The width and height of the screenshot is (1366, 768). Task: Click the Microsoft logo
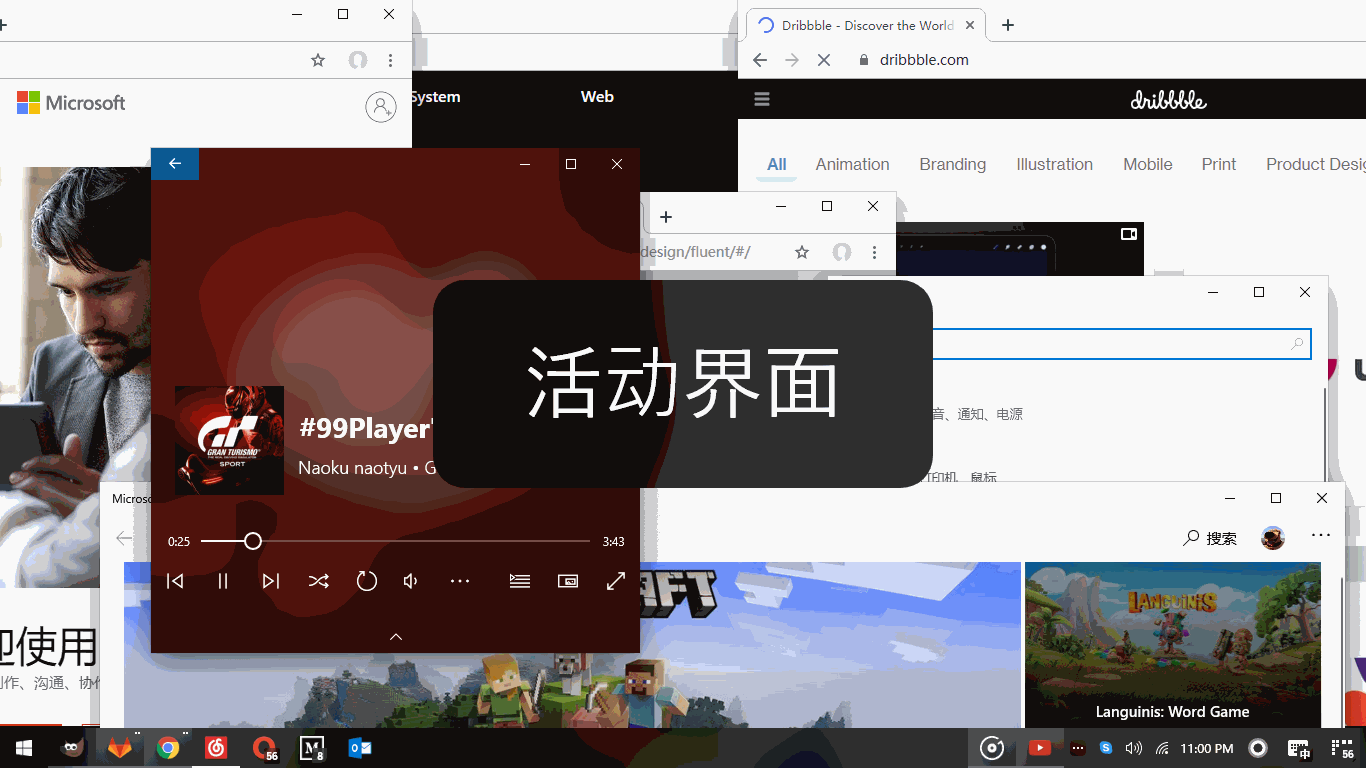[71, 103]
